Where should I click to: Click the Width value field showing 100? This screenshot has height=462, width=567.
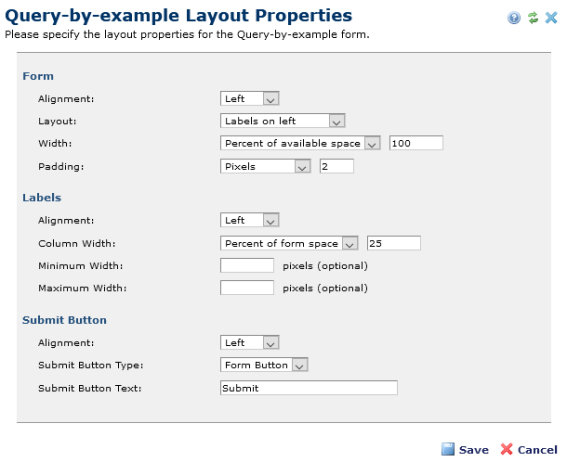point(416,143)
